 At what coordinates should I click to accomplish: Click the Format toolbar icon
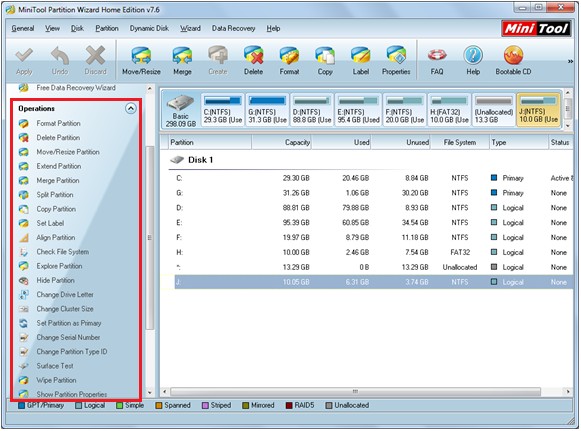[289, 56]
